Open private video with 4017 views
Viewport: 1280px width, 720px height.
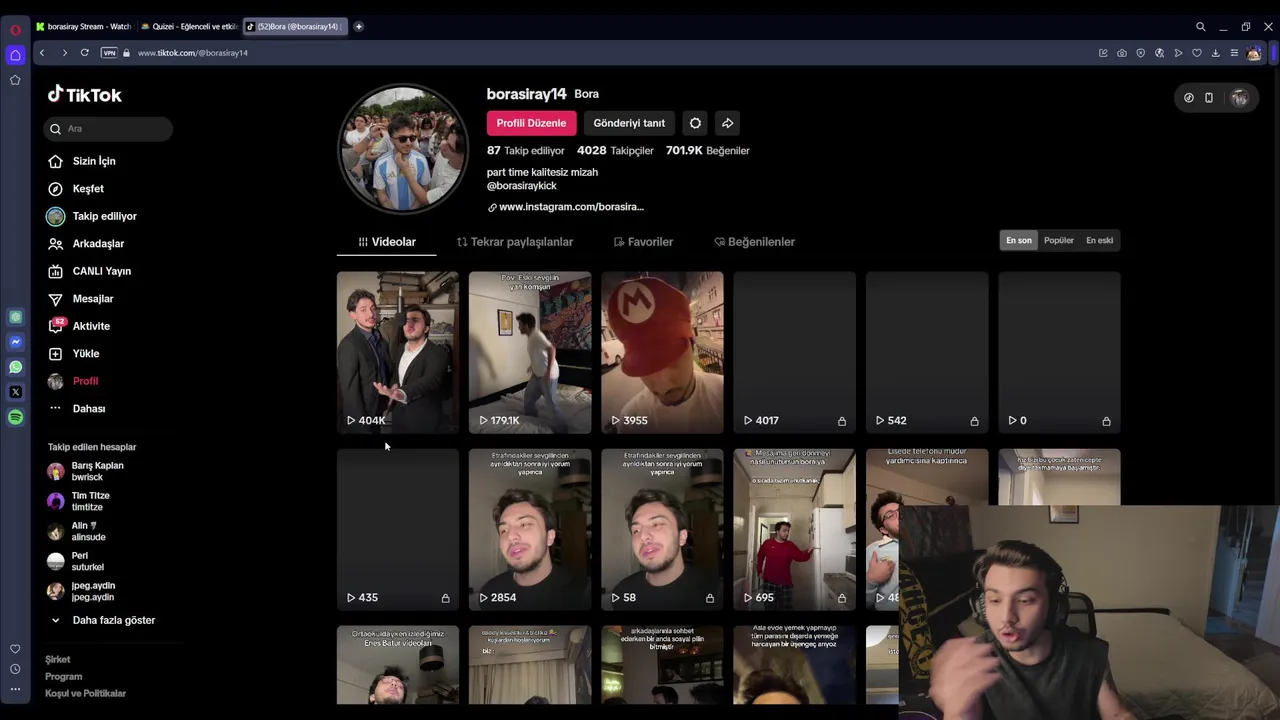pyautogui.click(x=795, y=352)
